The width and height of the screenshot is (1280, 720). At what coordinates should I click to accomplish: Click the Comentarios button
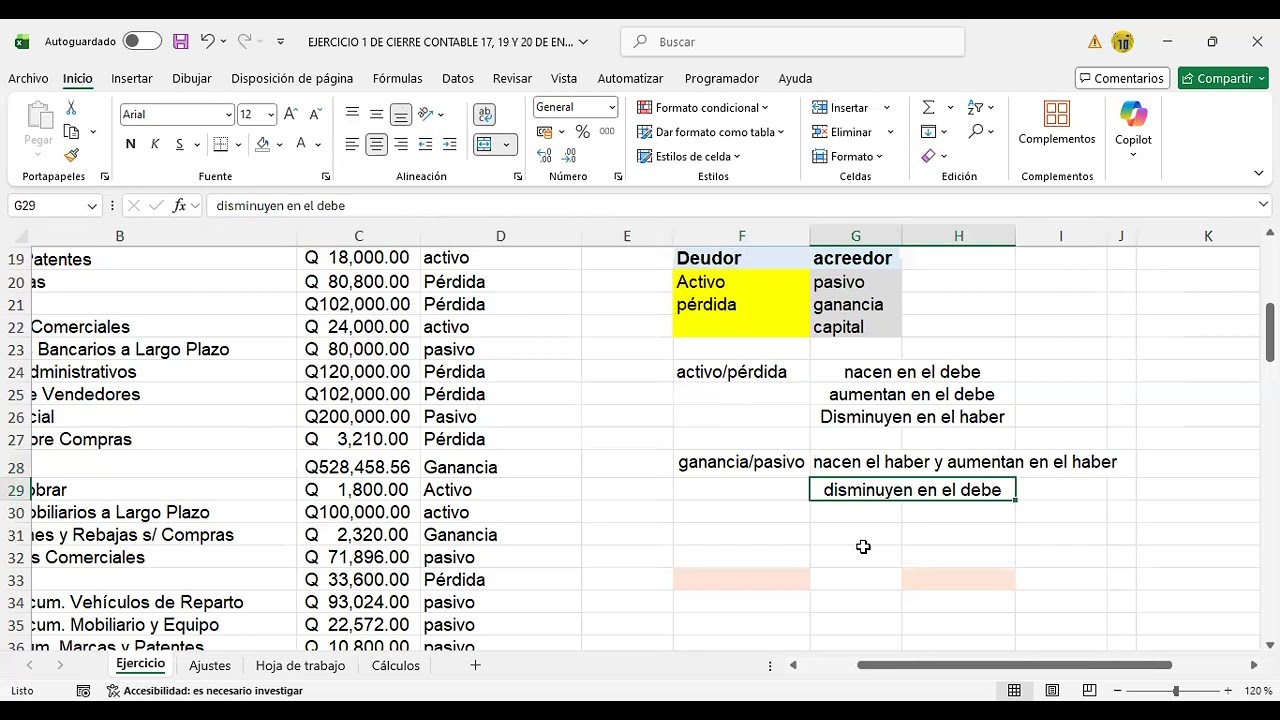[x=1120, y=78]
